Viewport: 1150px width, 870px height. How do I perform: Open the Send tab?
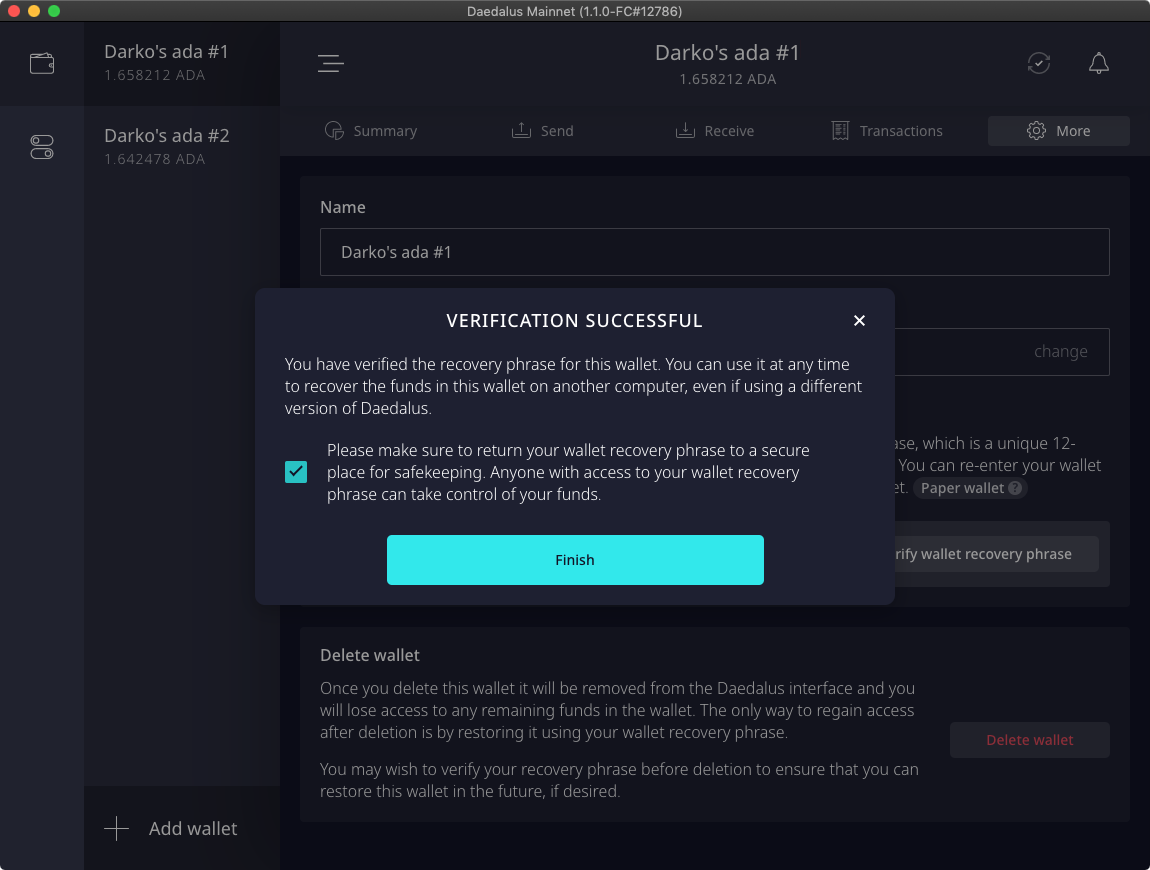[x=543, y=131]
